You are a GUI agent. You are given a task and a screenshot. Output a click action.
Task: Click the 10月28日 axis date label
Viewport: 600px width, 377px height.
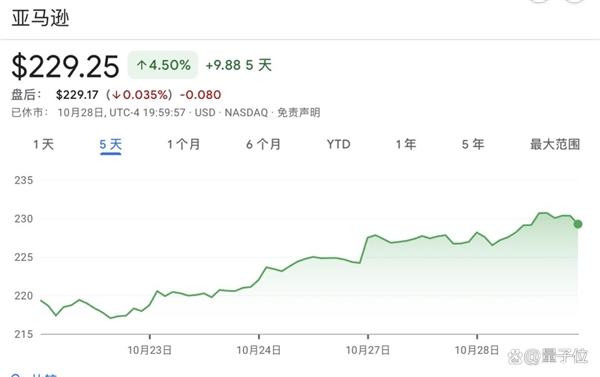tap(477, 350)
